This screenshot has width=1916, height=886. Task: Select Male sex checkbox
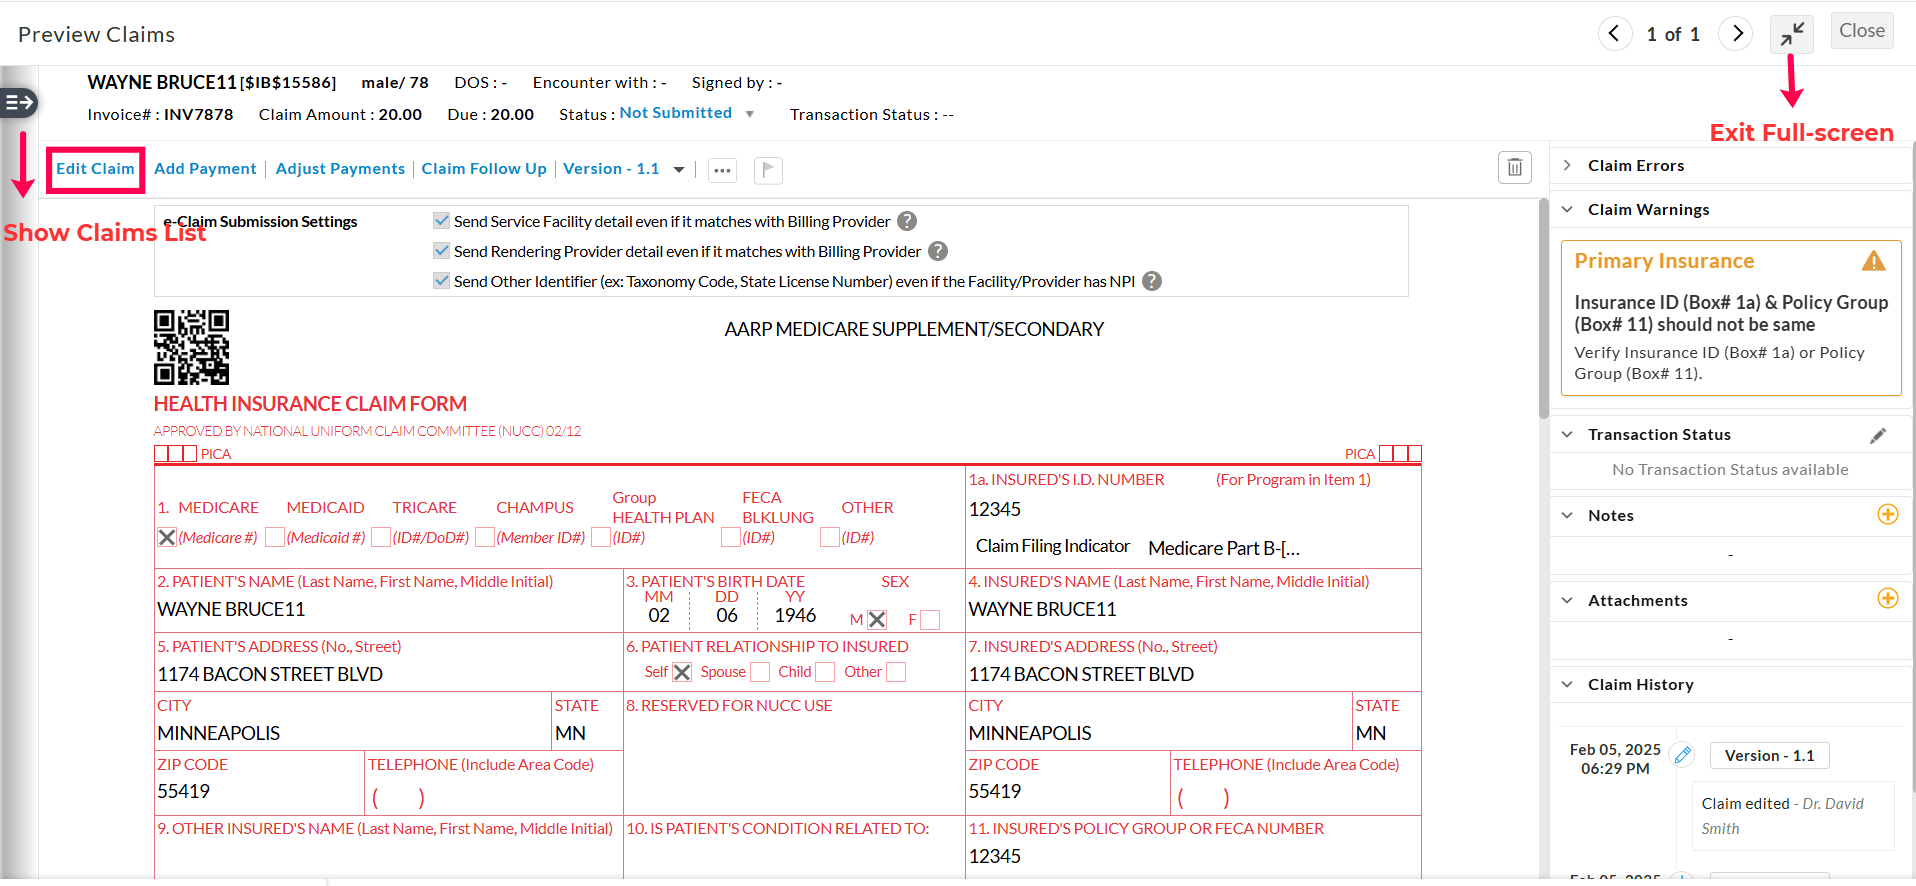[877, 619]
